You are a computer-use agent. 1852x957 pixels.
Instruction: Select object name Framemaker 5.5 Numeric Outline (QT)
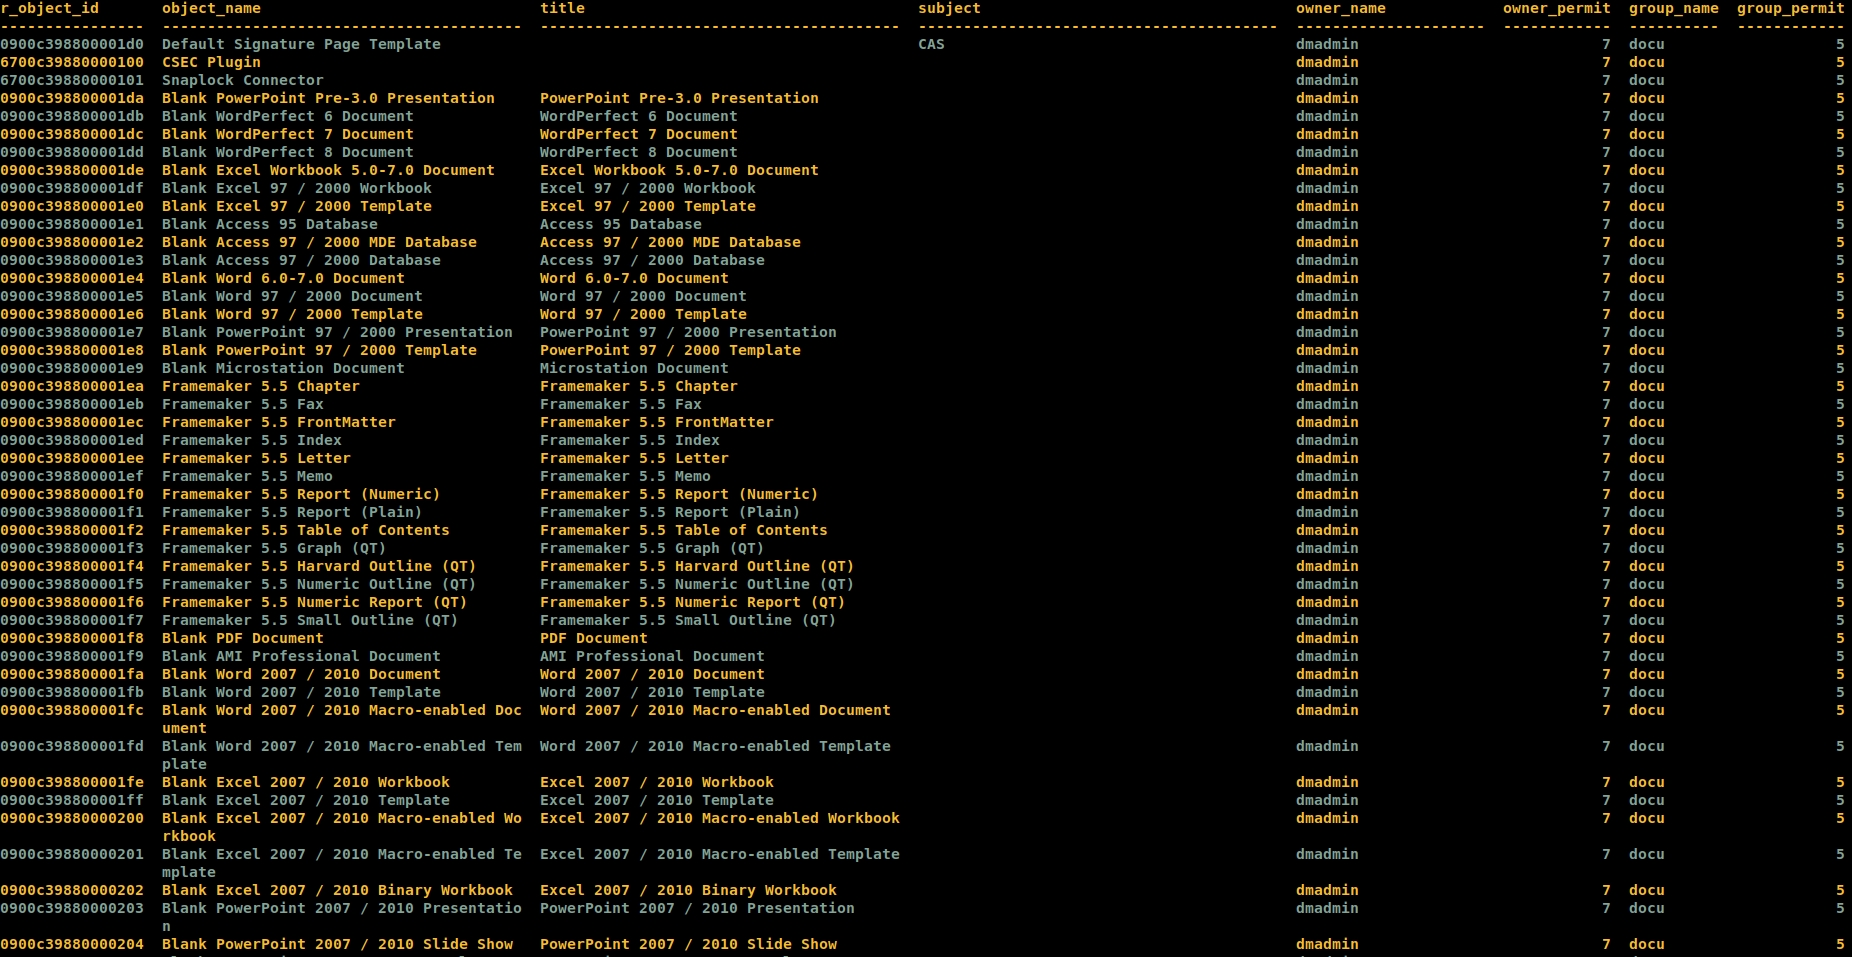click(319, 584)
